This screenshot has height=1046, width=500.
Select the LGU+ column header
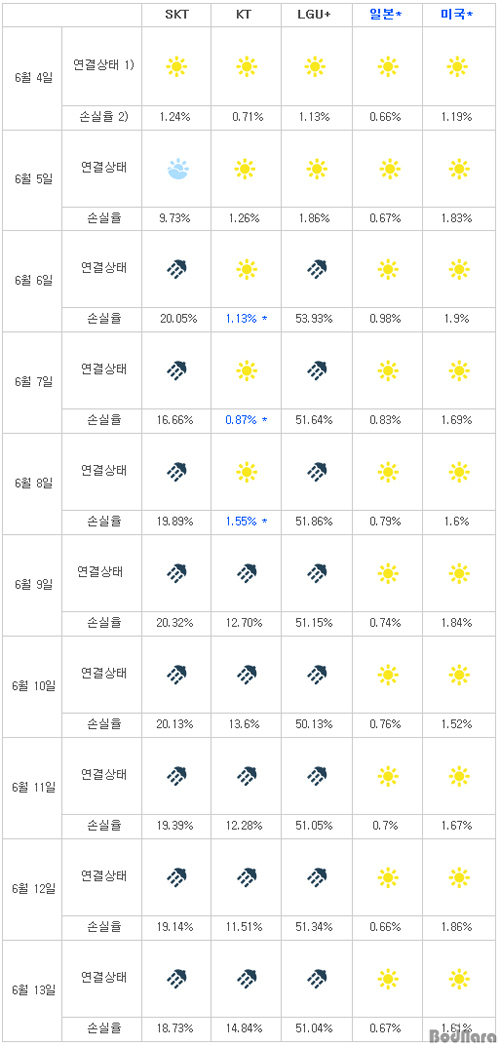pos(317,15)
